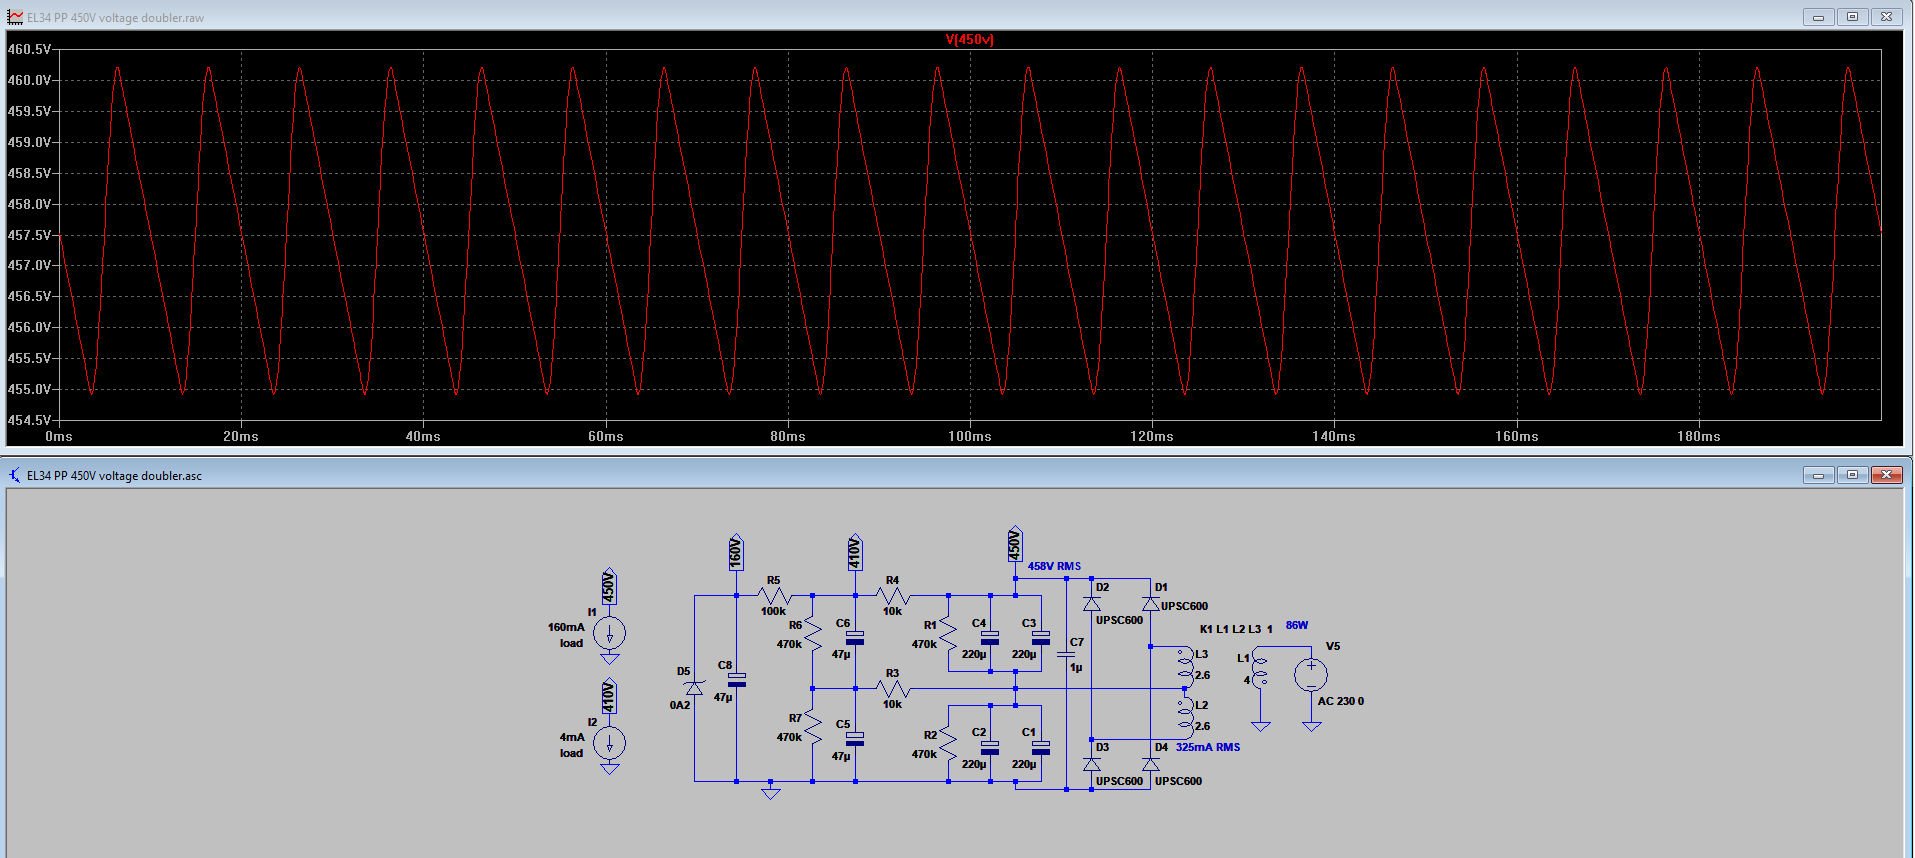Click the '180ms' time axis label

1698,437
